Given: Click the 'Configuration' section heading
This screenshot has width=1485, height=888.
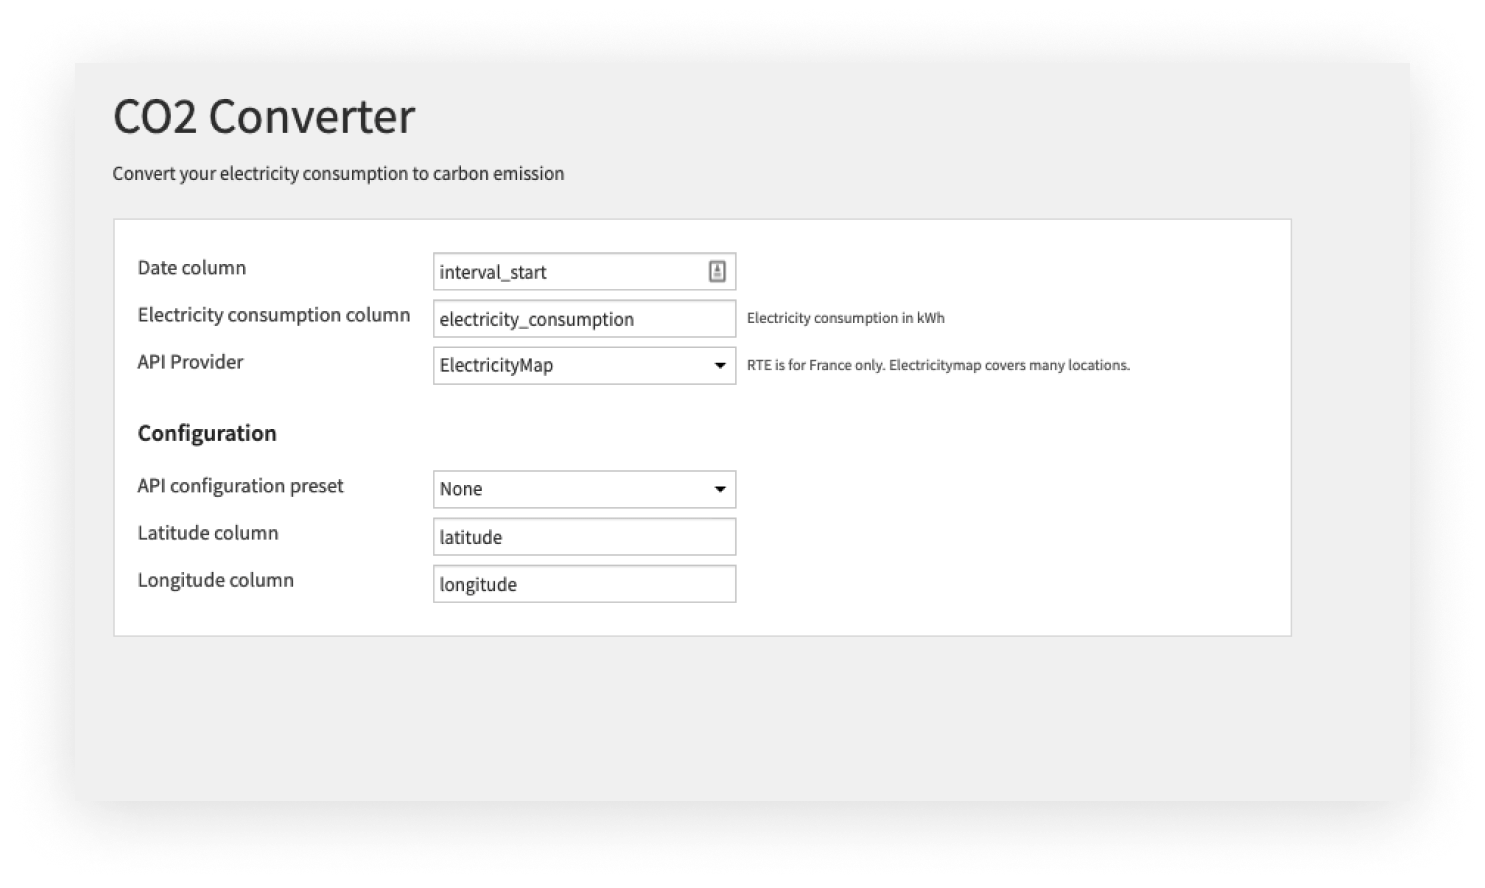Looking at the screenshot, I should coord(207,433).
